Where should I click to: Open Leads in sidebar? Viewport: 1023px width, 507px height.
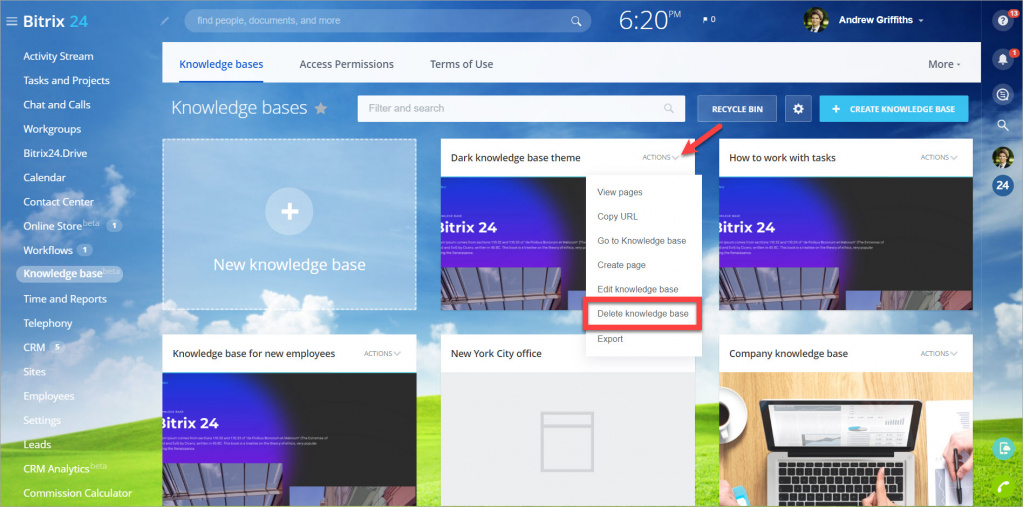point(37,444)
